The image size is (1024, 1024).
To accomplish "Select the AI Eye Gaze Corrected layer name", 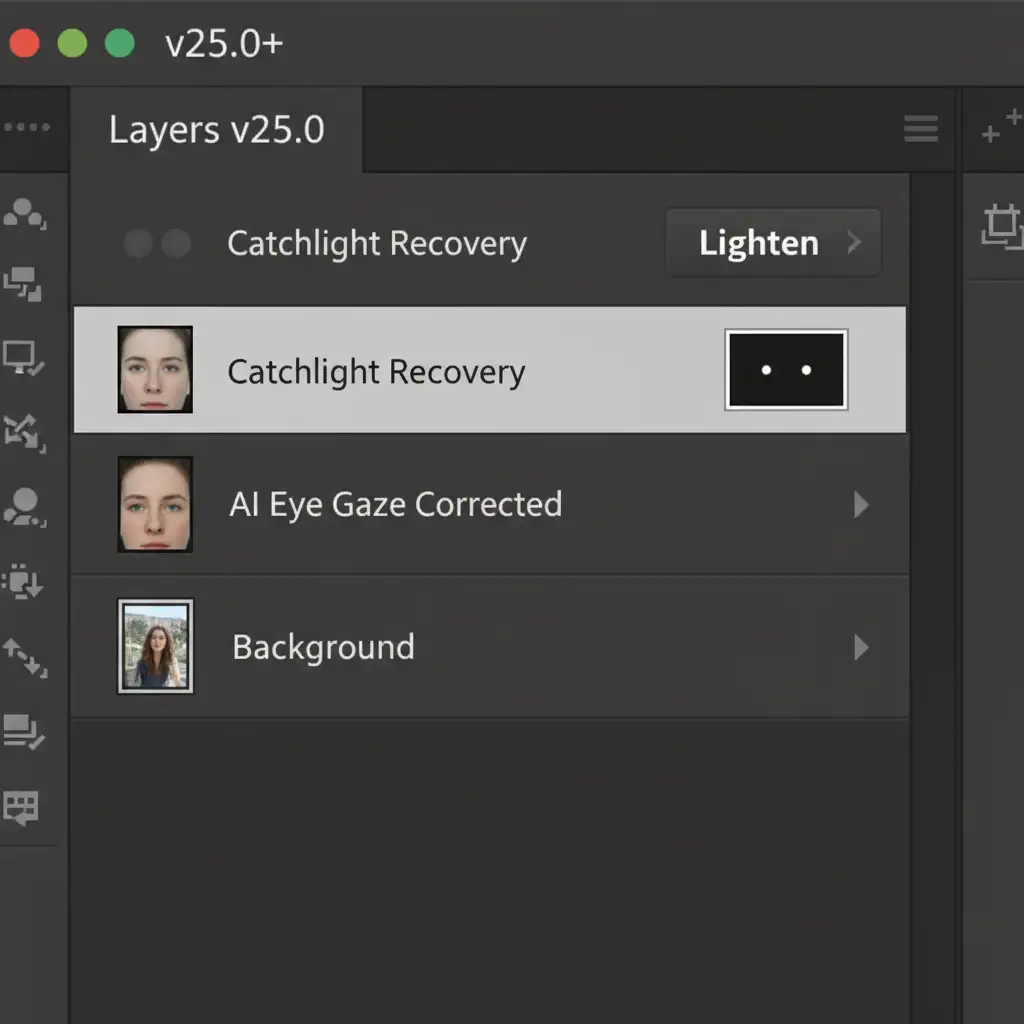I will (x=395, y=504).
